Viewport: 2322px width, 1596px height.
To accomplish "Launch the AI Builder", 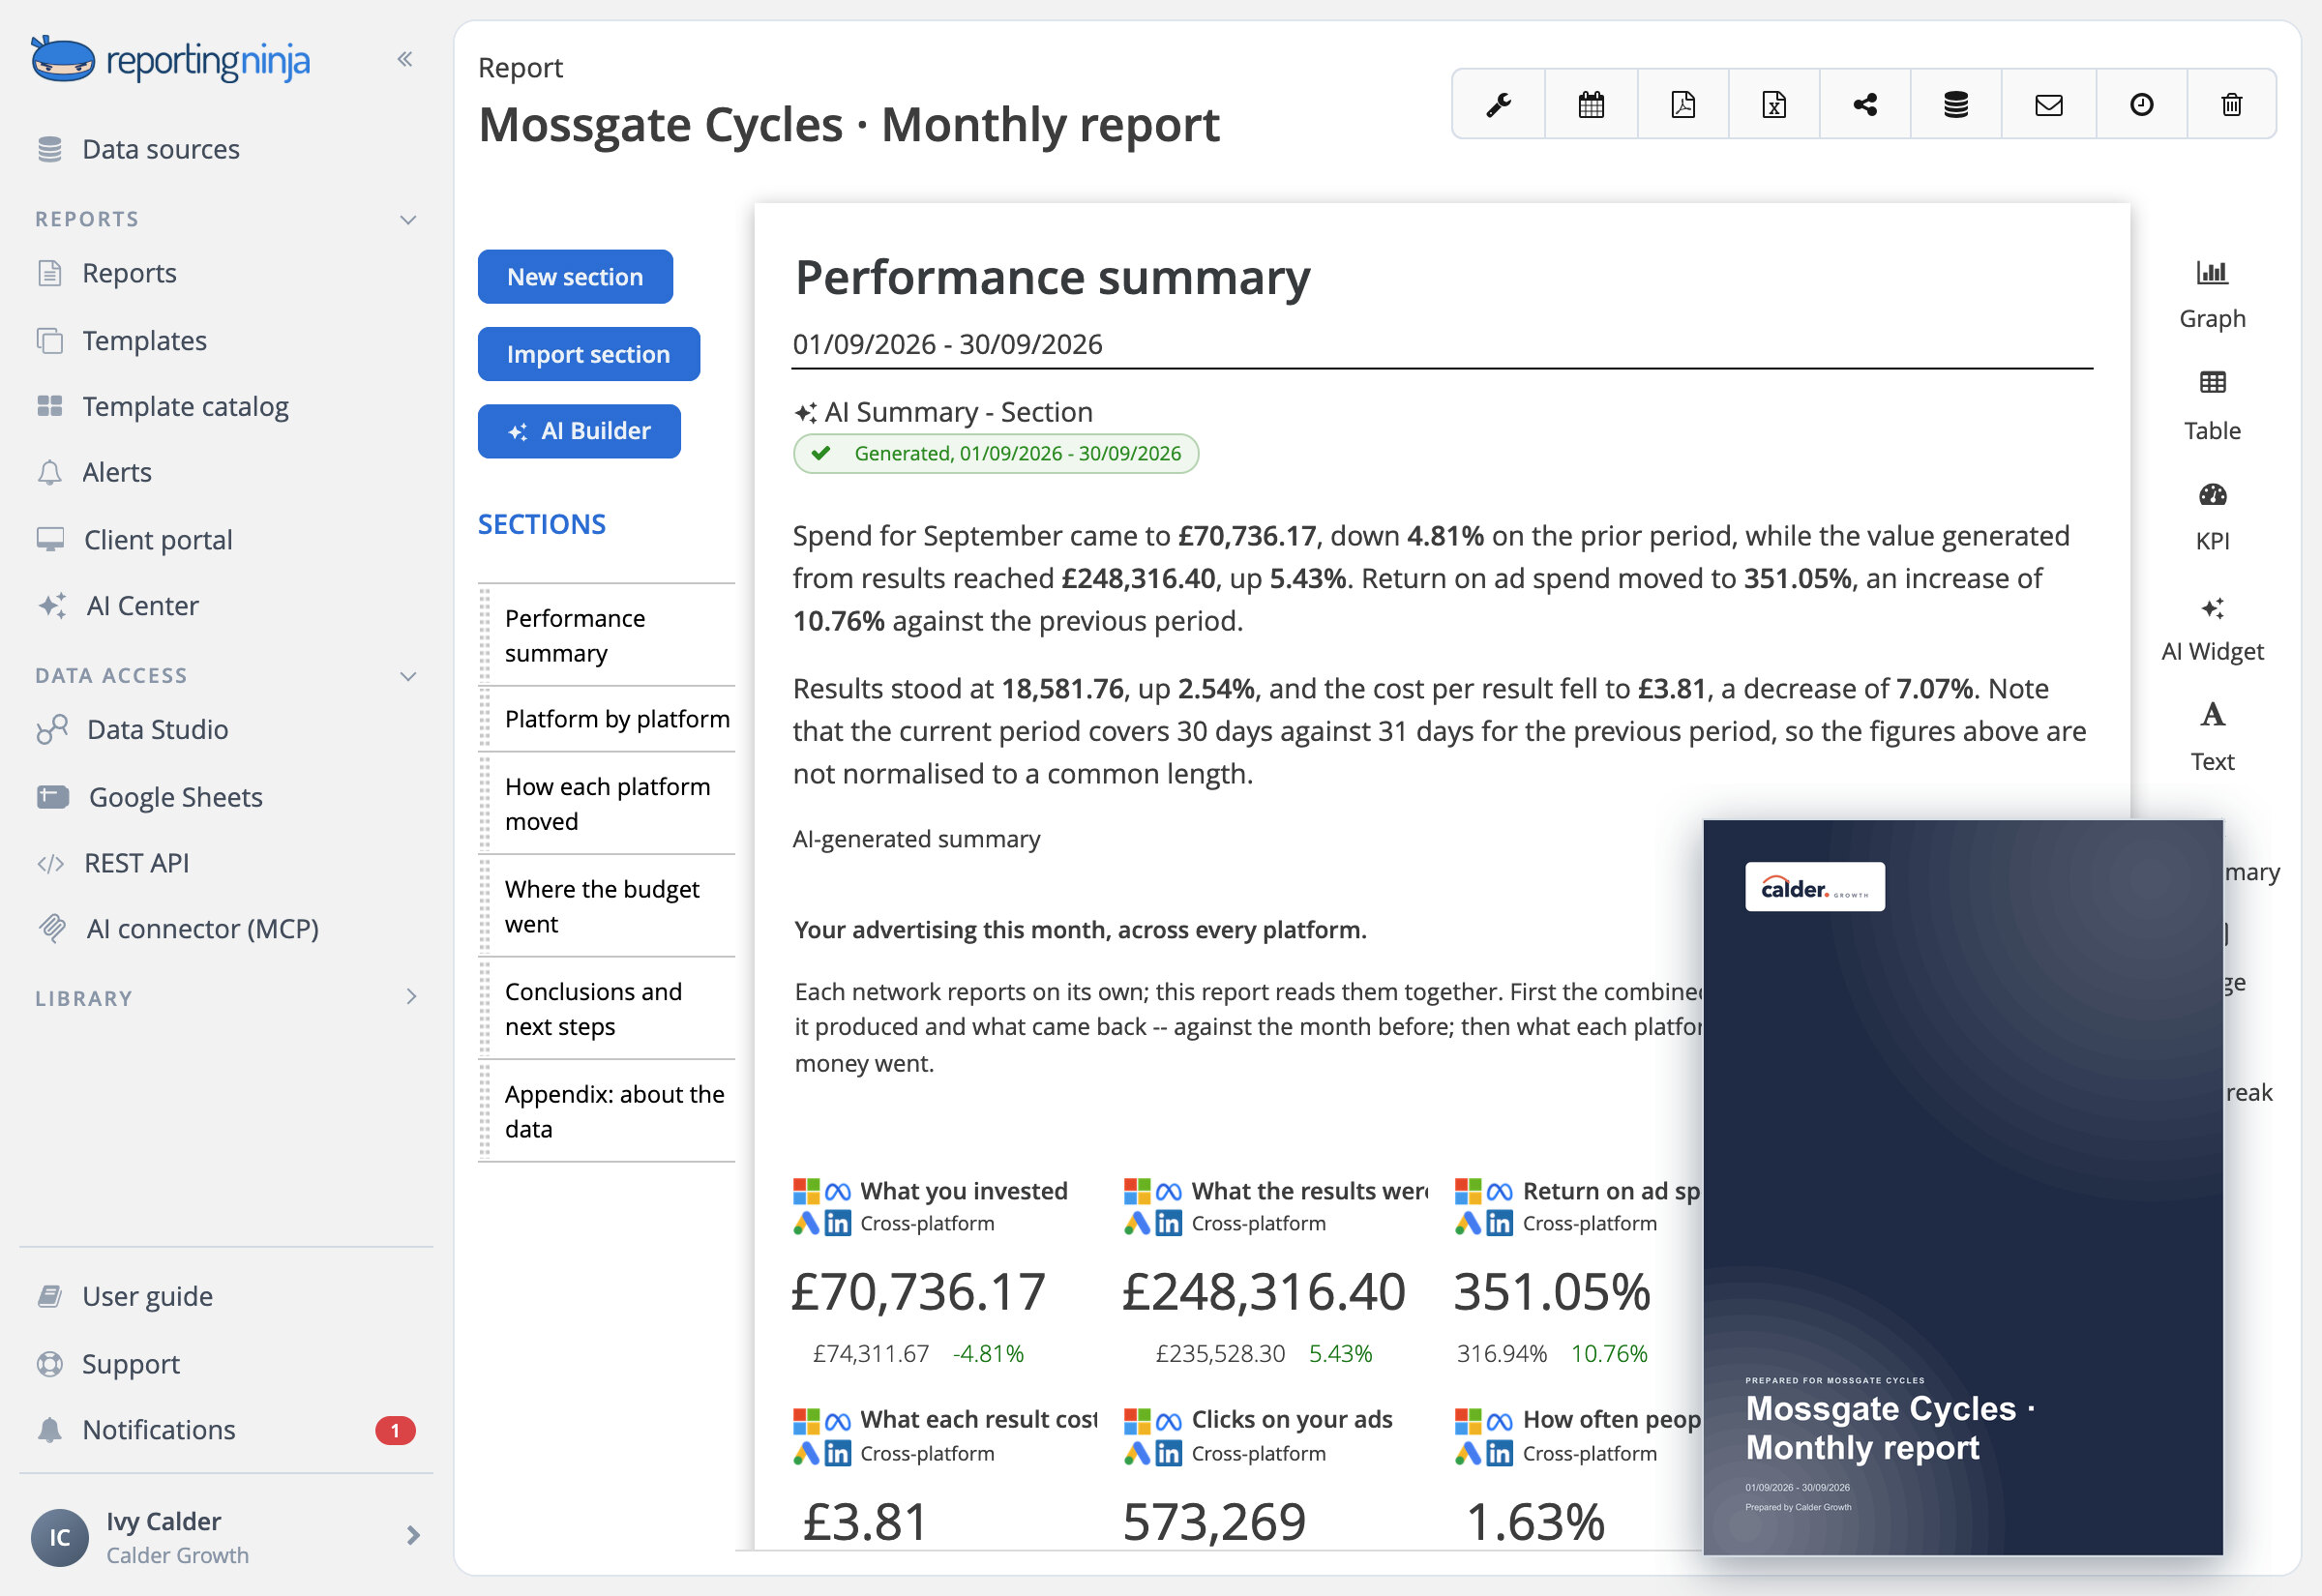I will (x=579, y=431).
